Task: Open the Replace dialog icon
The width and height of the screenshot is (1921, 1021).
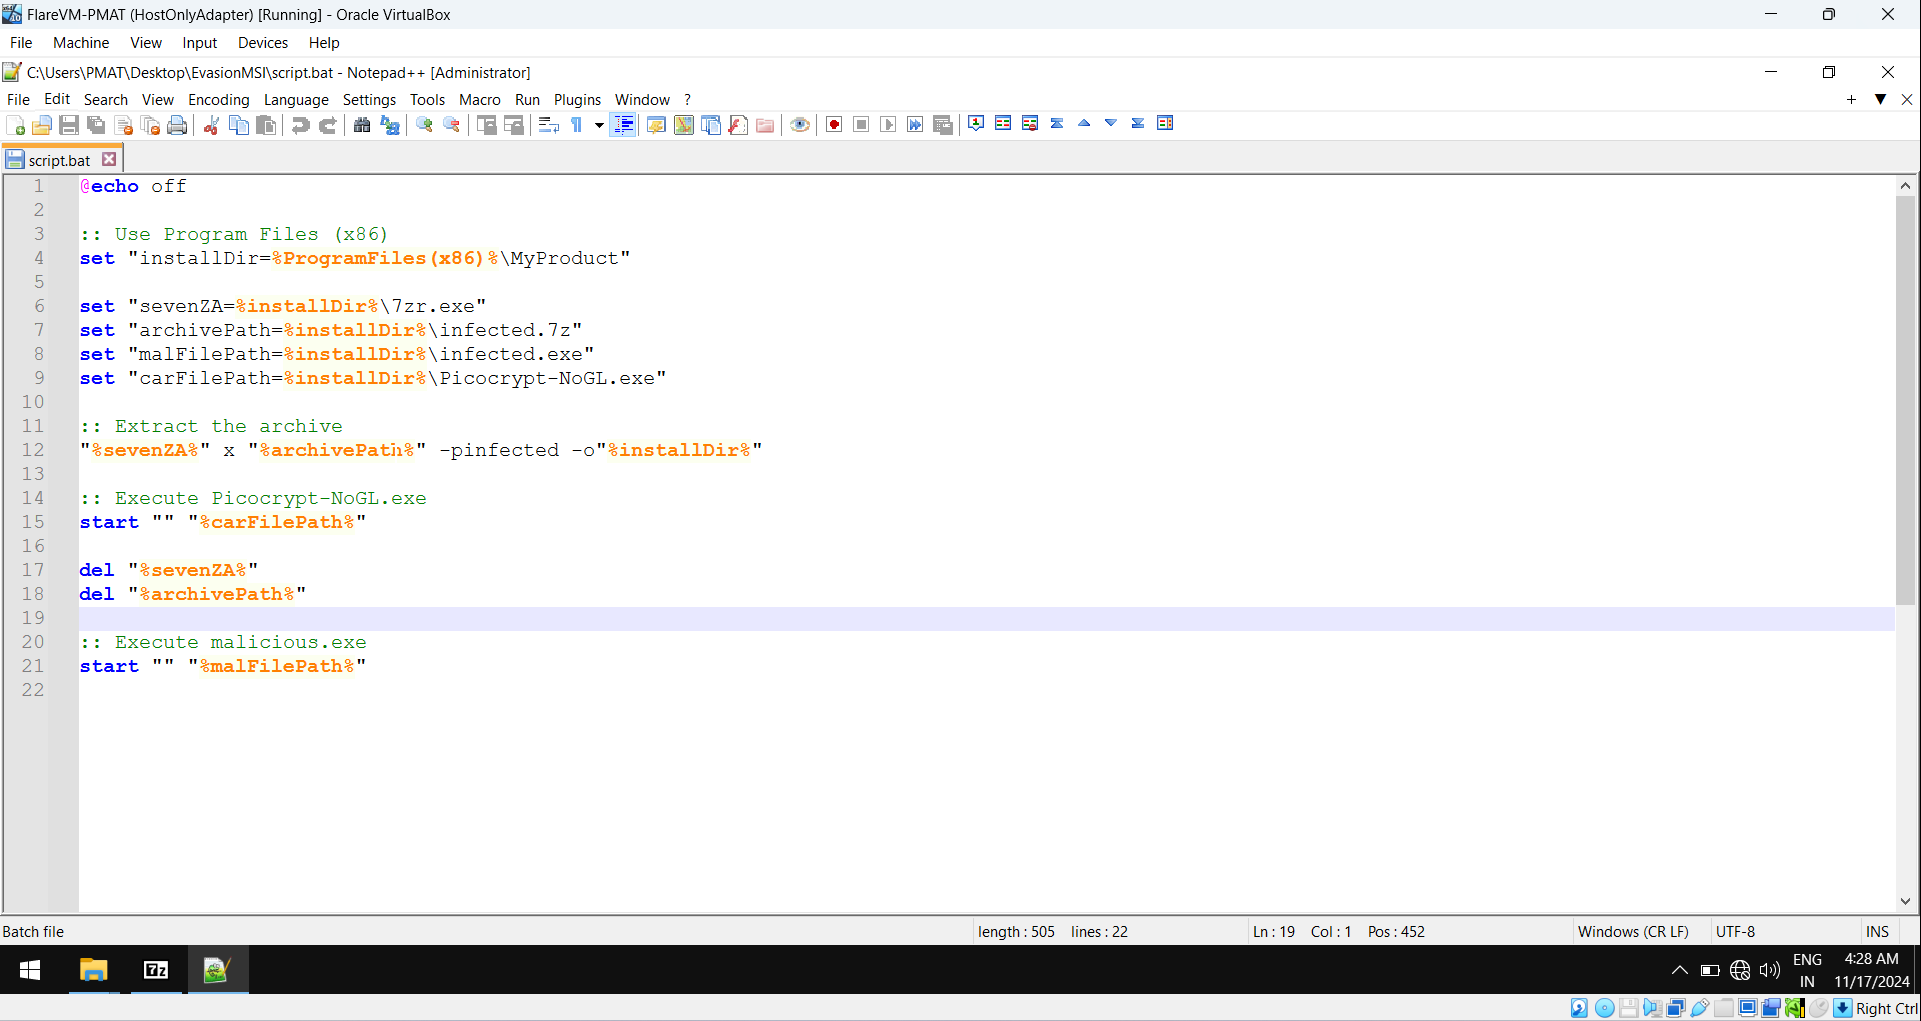Action: tap(390, 125)
